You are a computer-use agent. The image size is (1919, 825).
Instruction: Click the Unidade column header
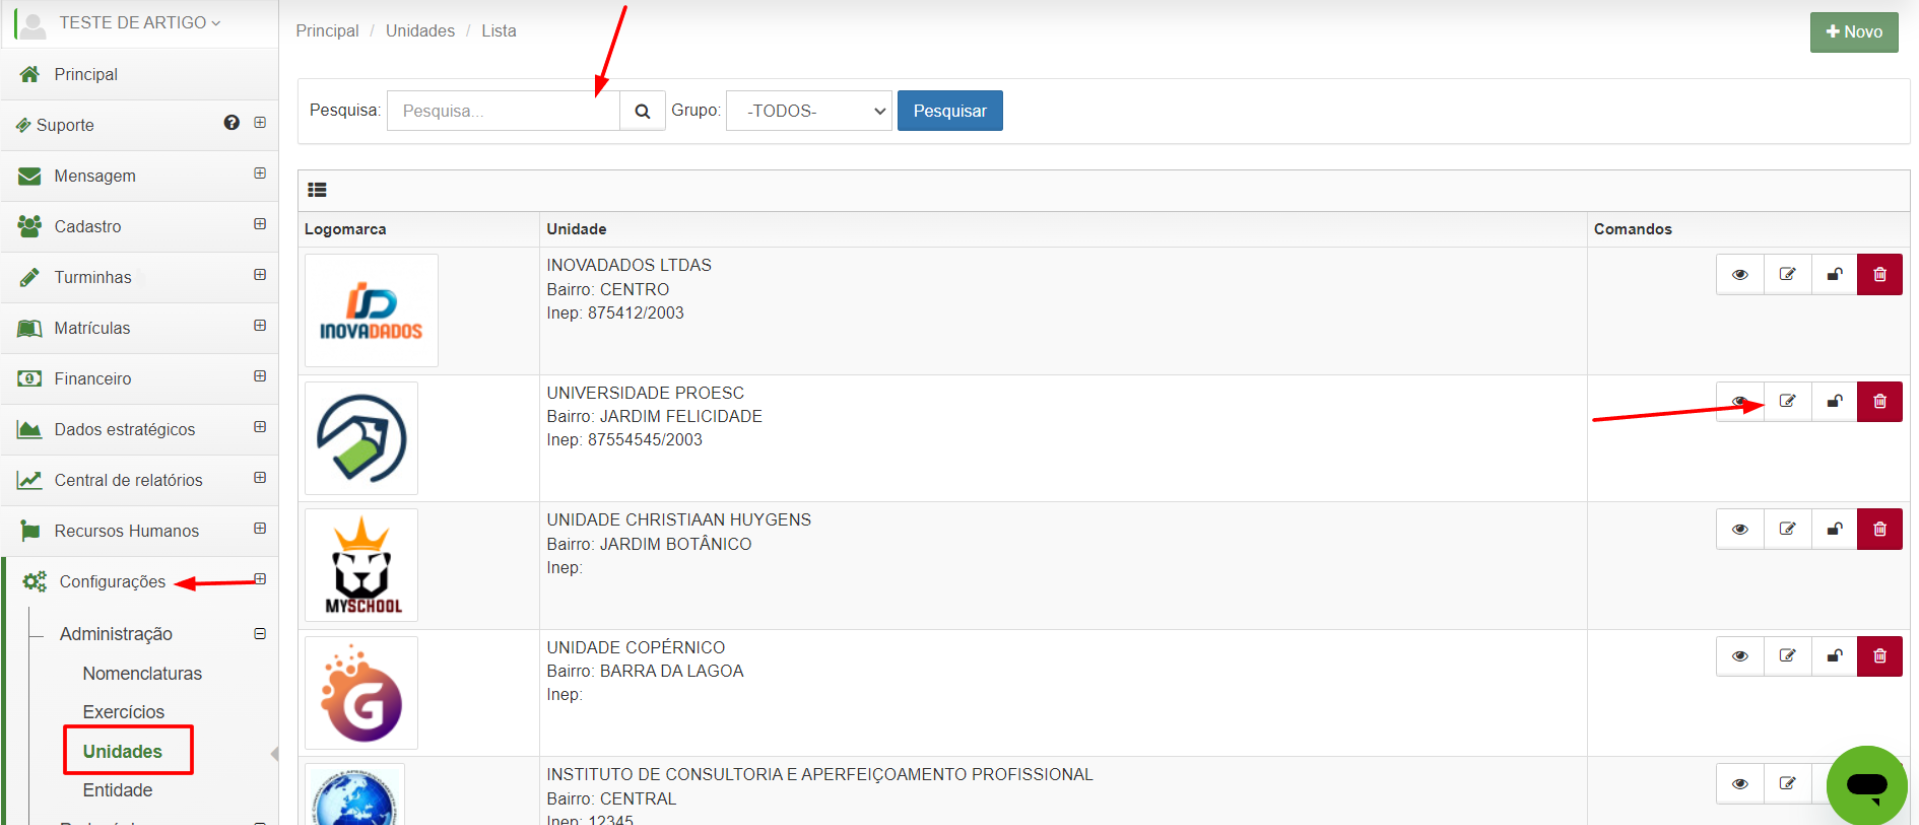pos(576,229)
